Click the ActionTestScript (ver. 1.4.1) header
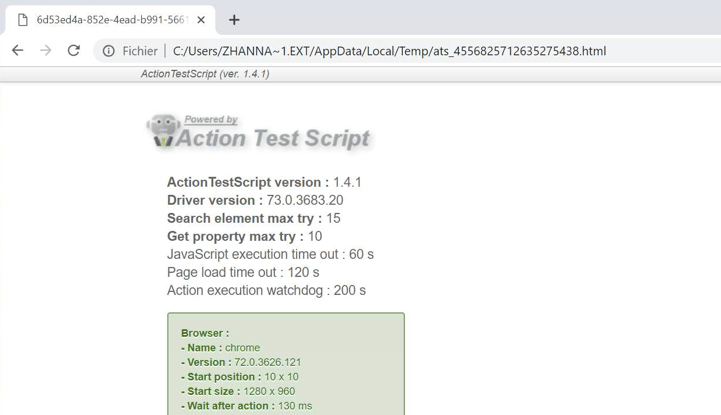Image resolution: width=721 pixels, height=415 pixels. click(x=205, y=74)
